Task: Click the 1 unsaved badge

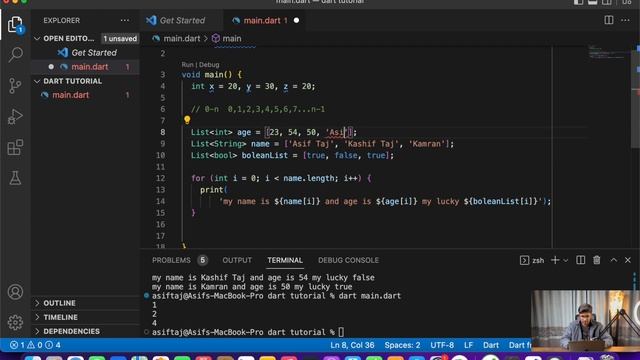Action: [x=120, y=38]
